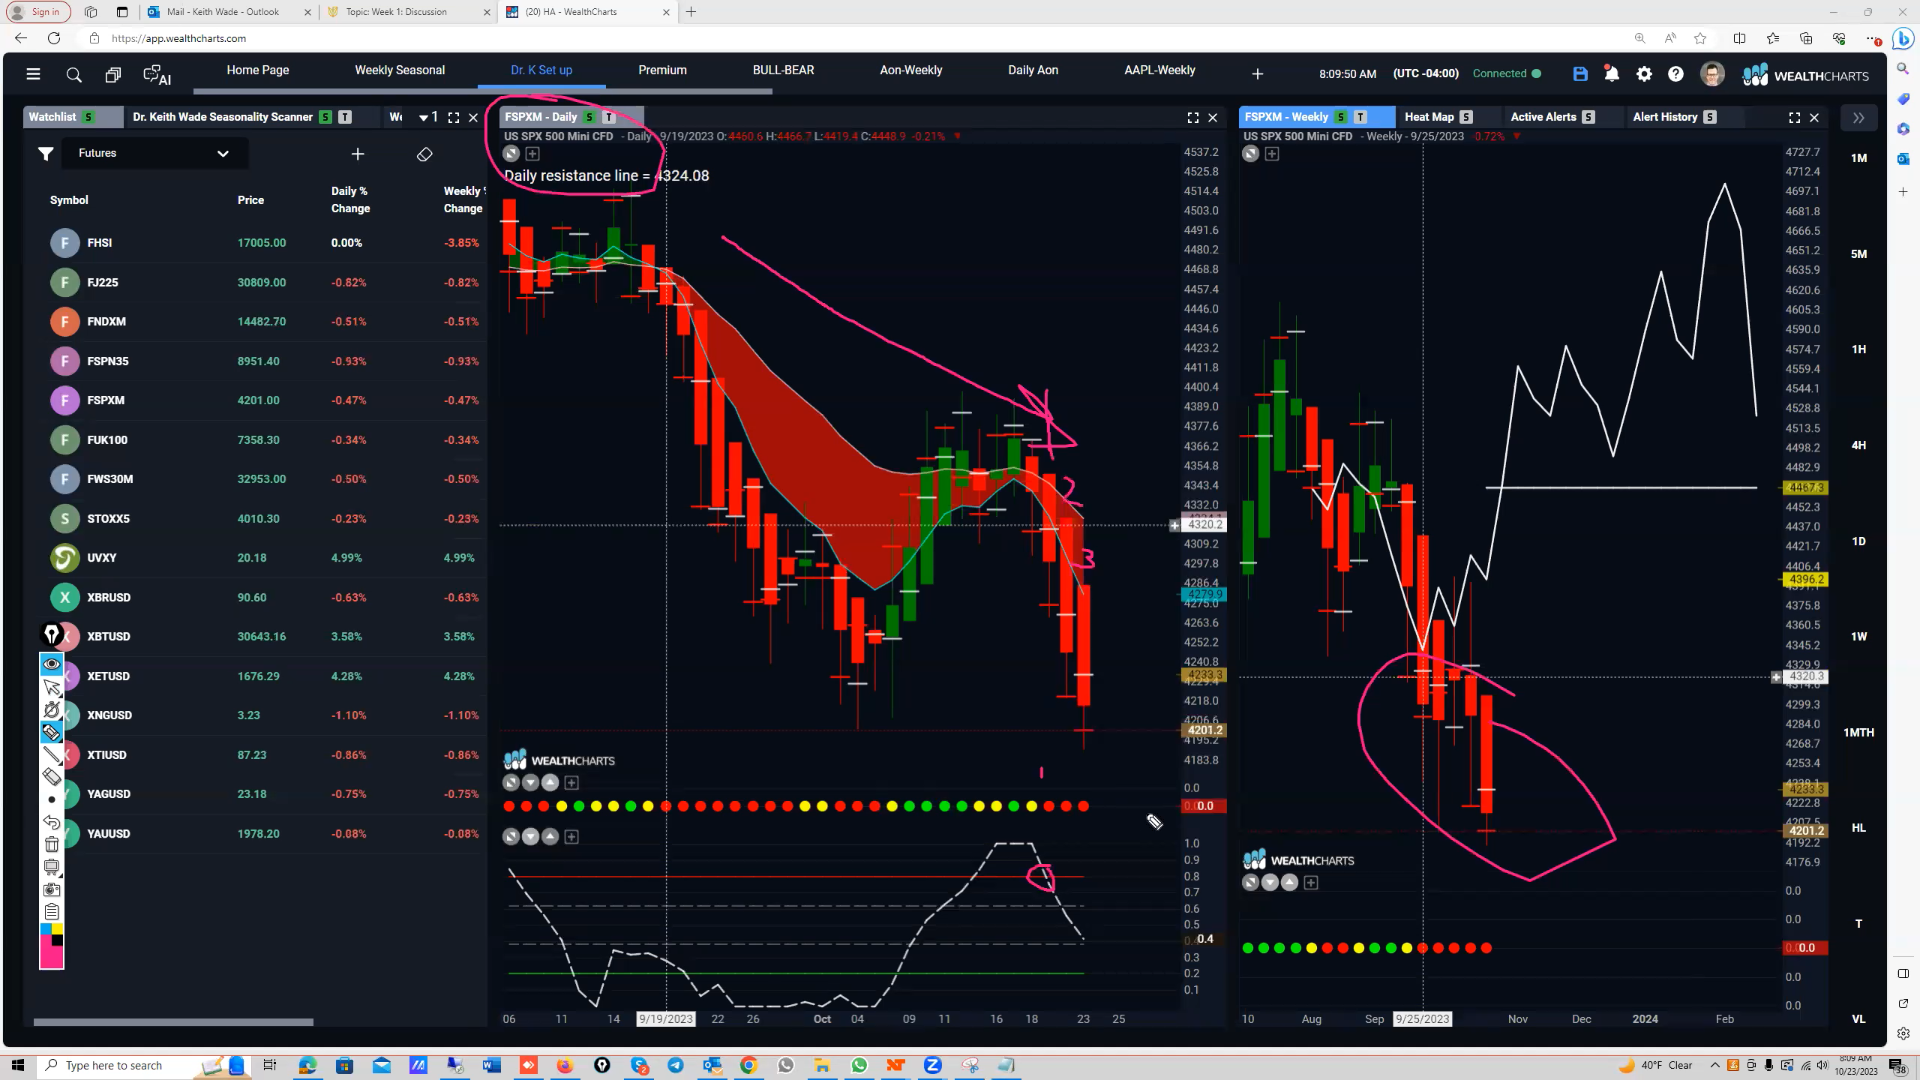Image resolution: width=1920 pixels, height=1080 pixels.
Task: Select the compass measure drawing tool
Action: pyautogui.click(x=52, y=710)
